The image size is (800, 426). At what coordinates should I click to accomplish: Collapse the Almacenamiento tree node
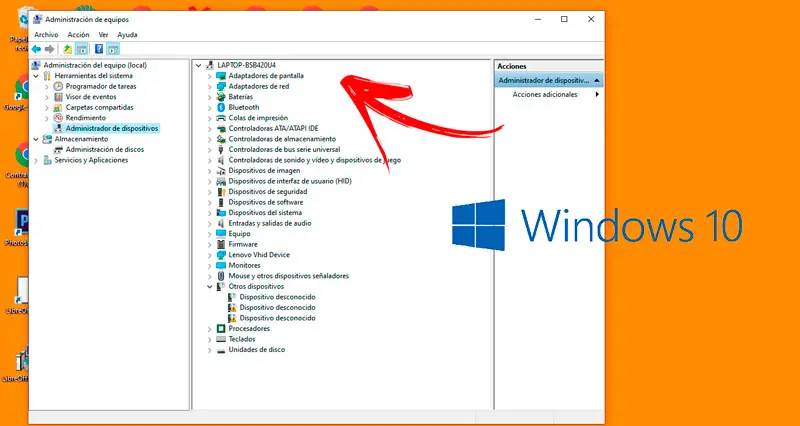(35, 139)
